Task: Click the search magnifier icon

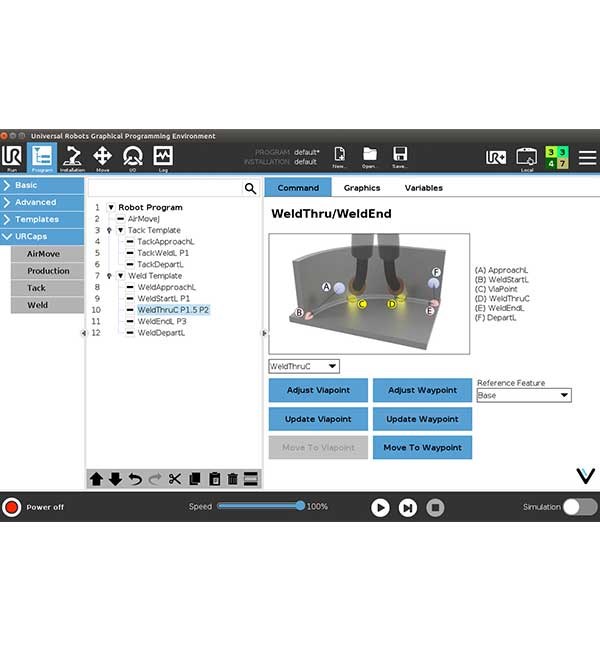Action: tap(250, 188)
